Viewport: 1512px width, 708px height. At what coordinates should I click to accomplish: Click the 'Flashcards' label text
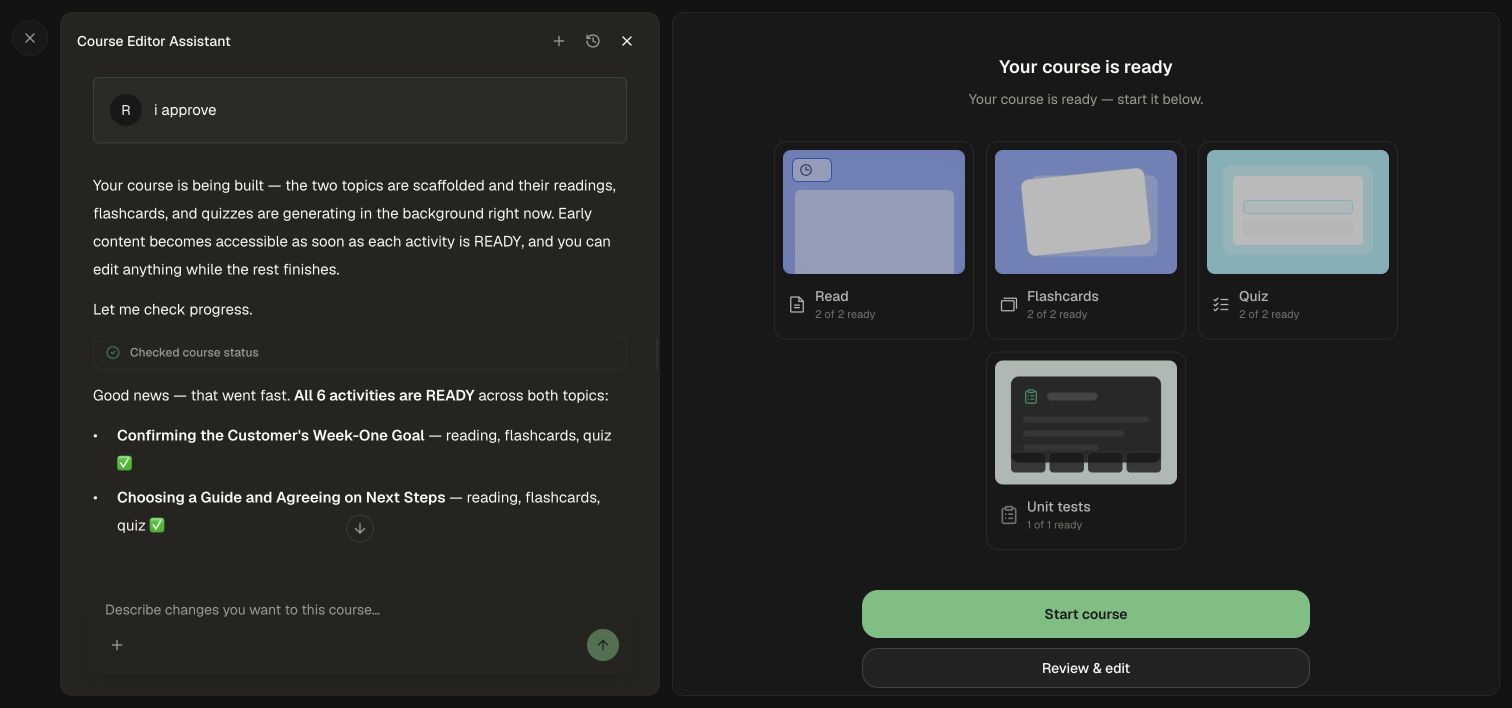(x=1063, y=296)
